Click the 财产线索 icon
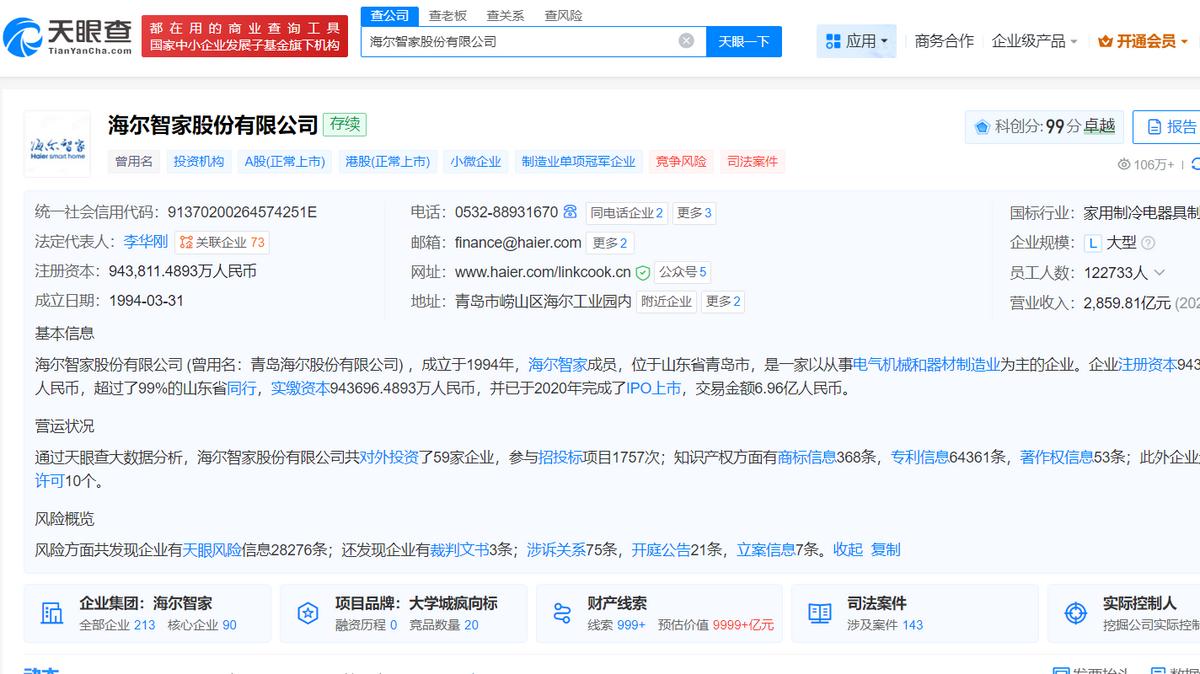The height and width of the screenshot is (674, 1200). (x=562, y=613)
